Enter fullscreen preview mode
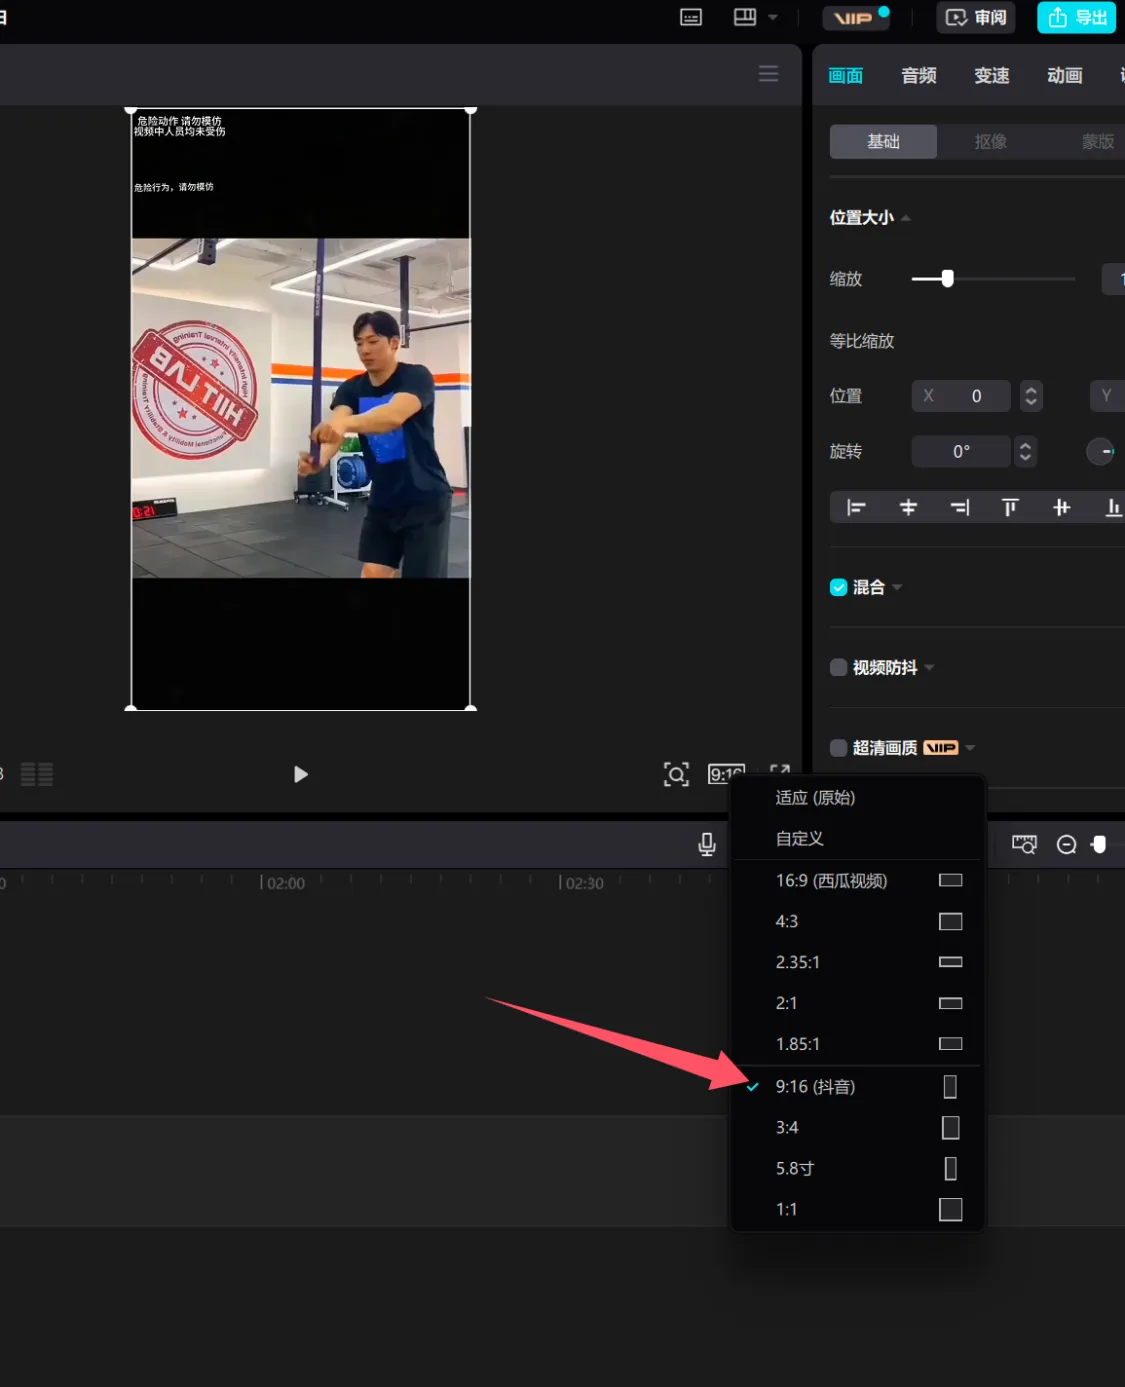Viewport: 1125px width, 1387px height. (780, 771)
